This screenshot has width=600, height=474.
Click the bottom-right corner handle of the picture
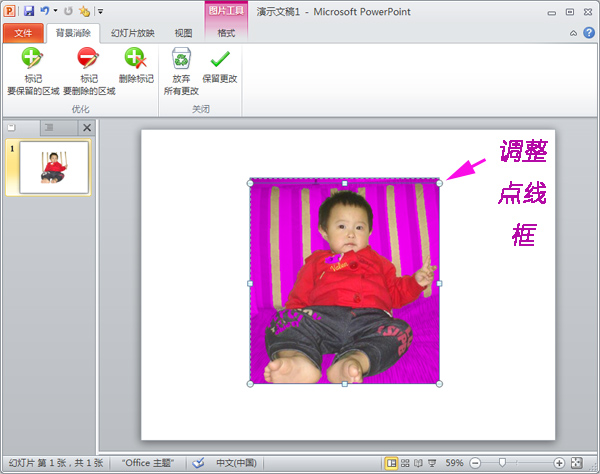pyautogui.click(x=439, y=384)
